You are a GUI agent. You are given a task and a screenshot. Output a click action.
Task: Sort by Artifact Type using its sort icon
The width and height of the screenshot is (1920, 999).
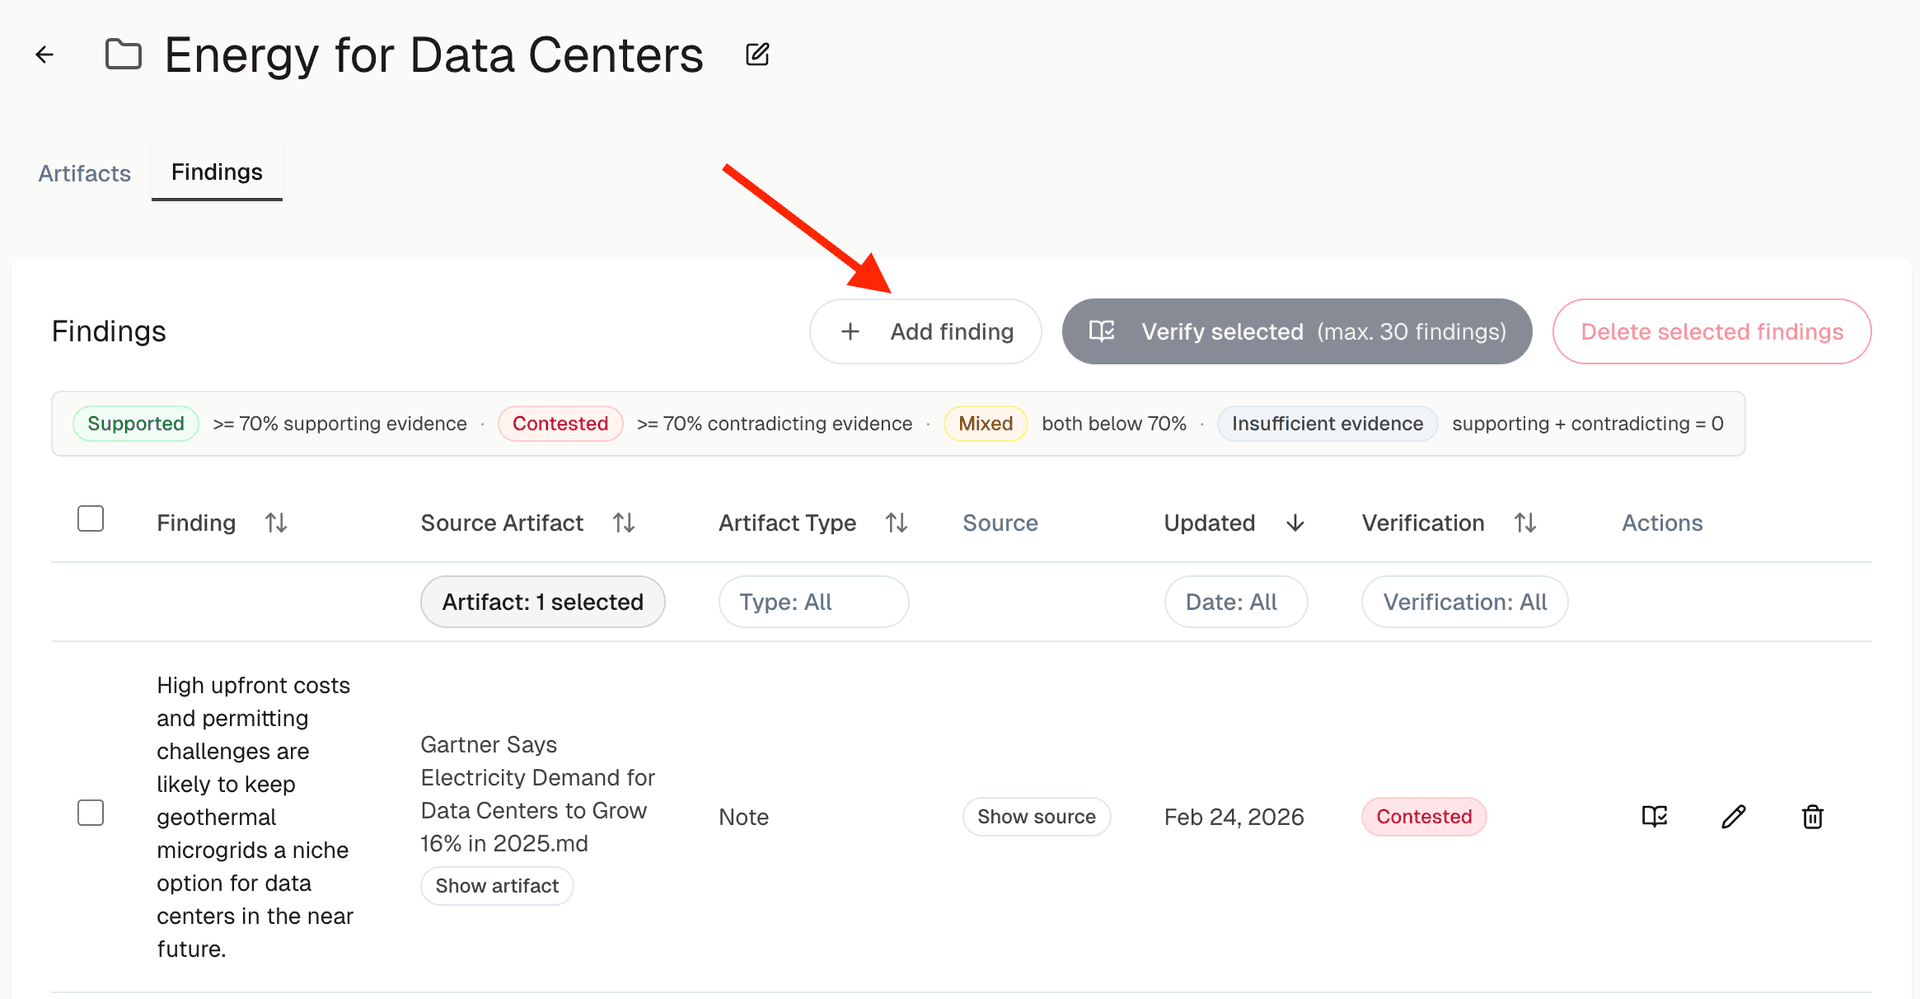coord(896,522)
